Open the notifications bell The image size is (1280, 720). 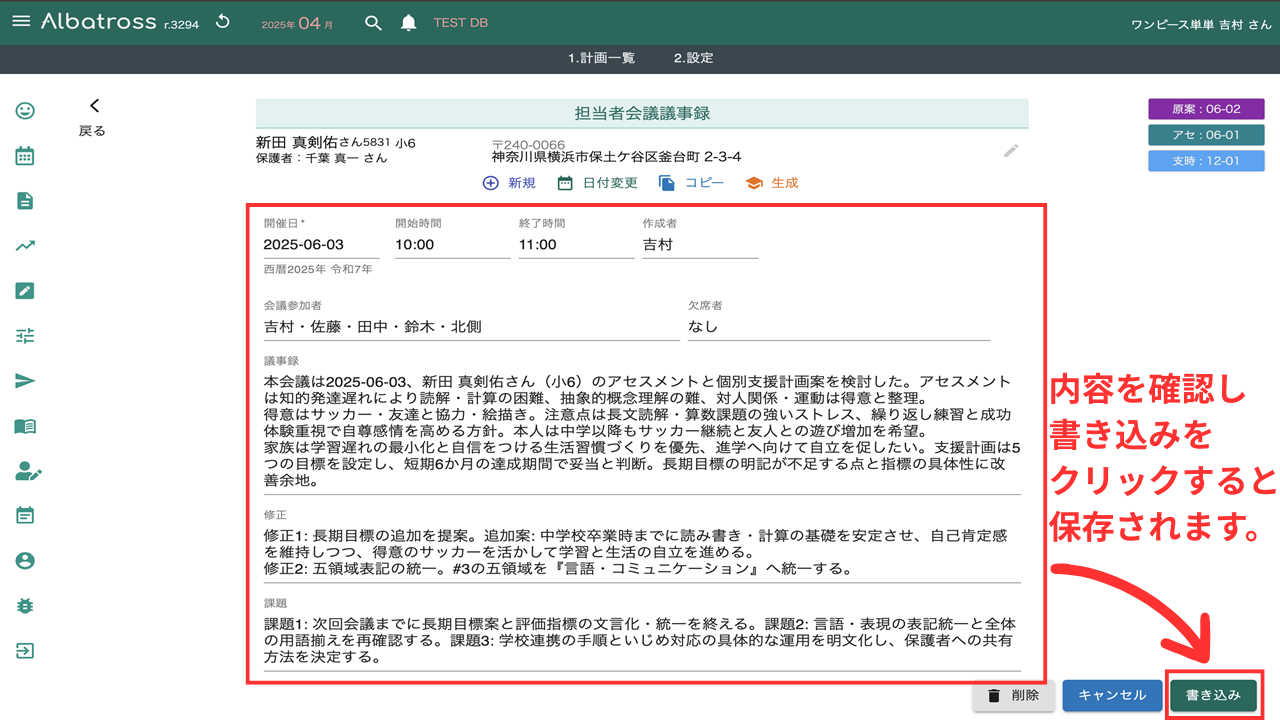[408, 23]
